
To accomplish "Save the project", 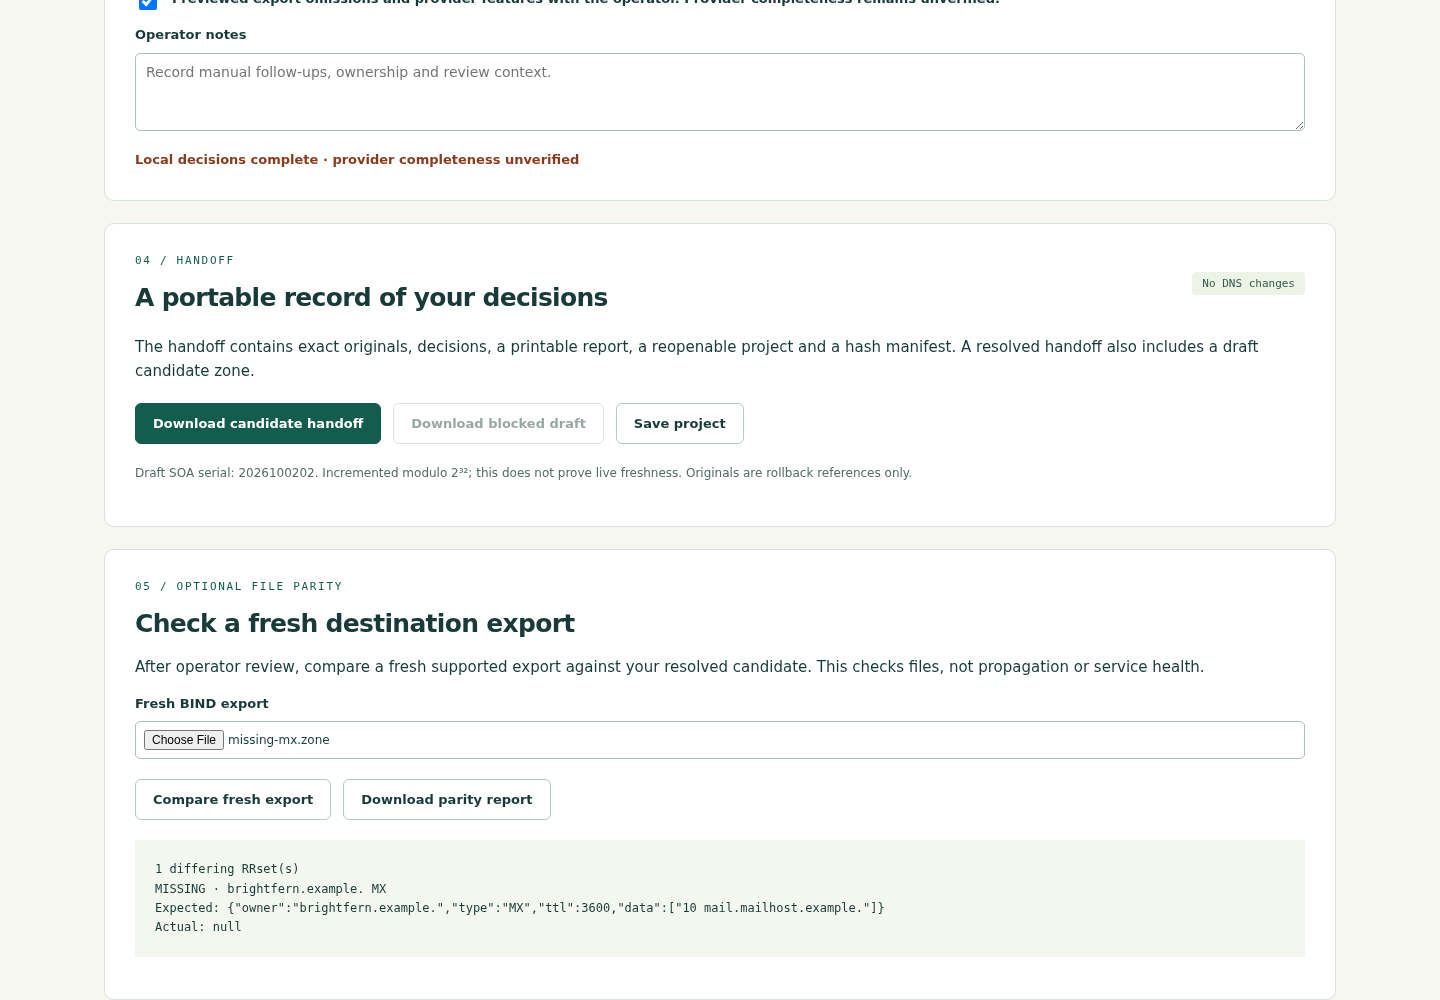I will (680, 423).
